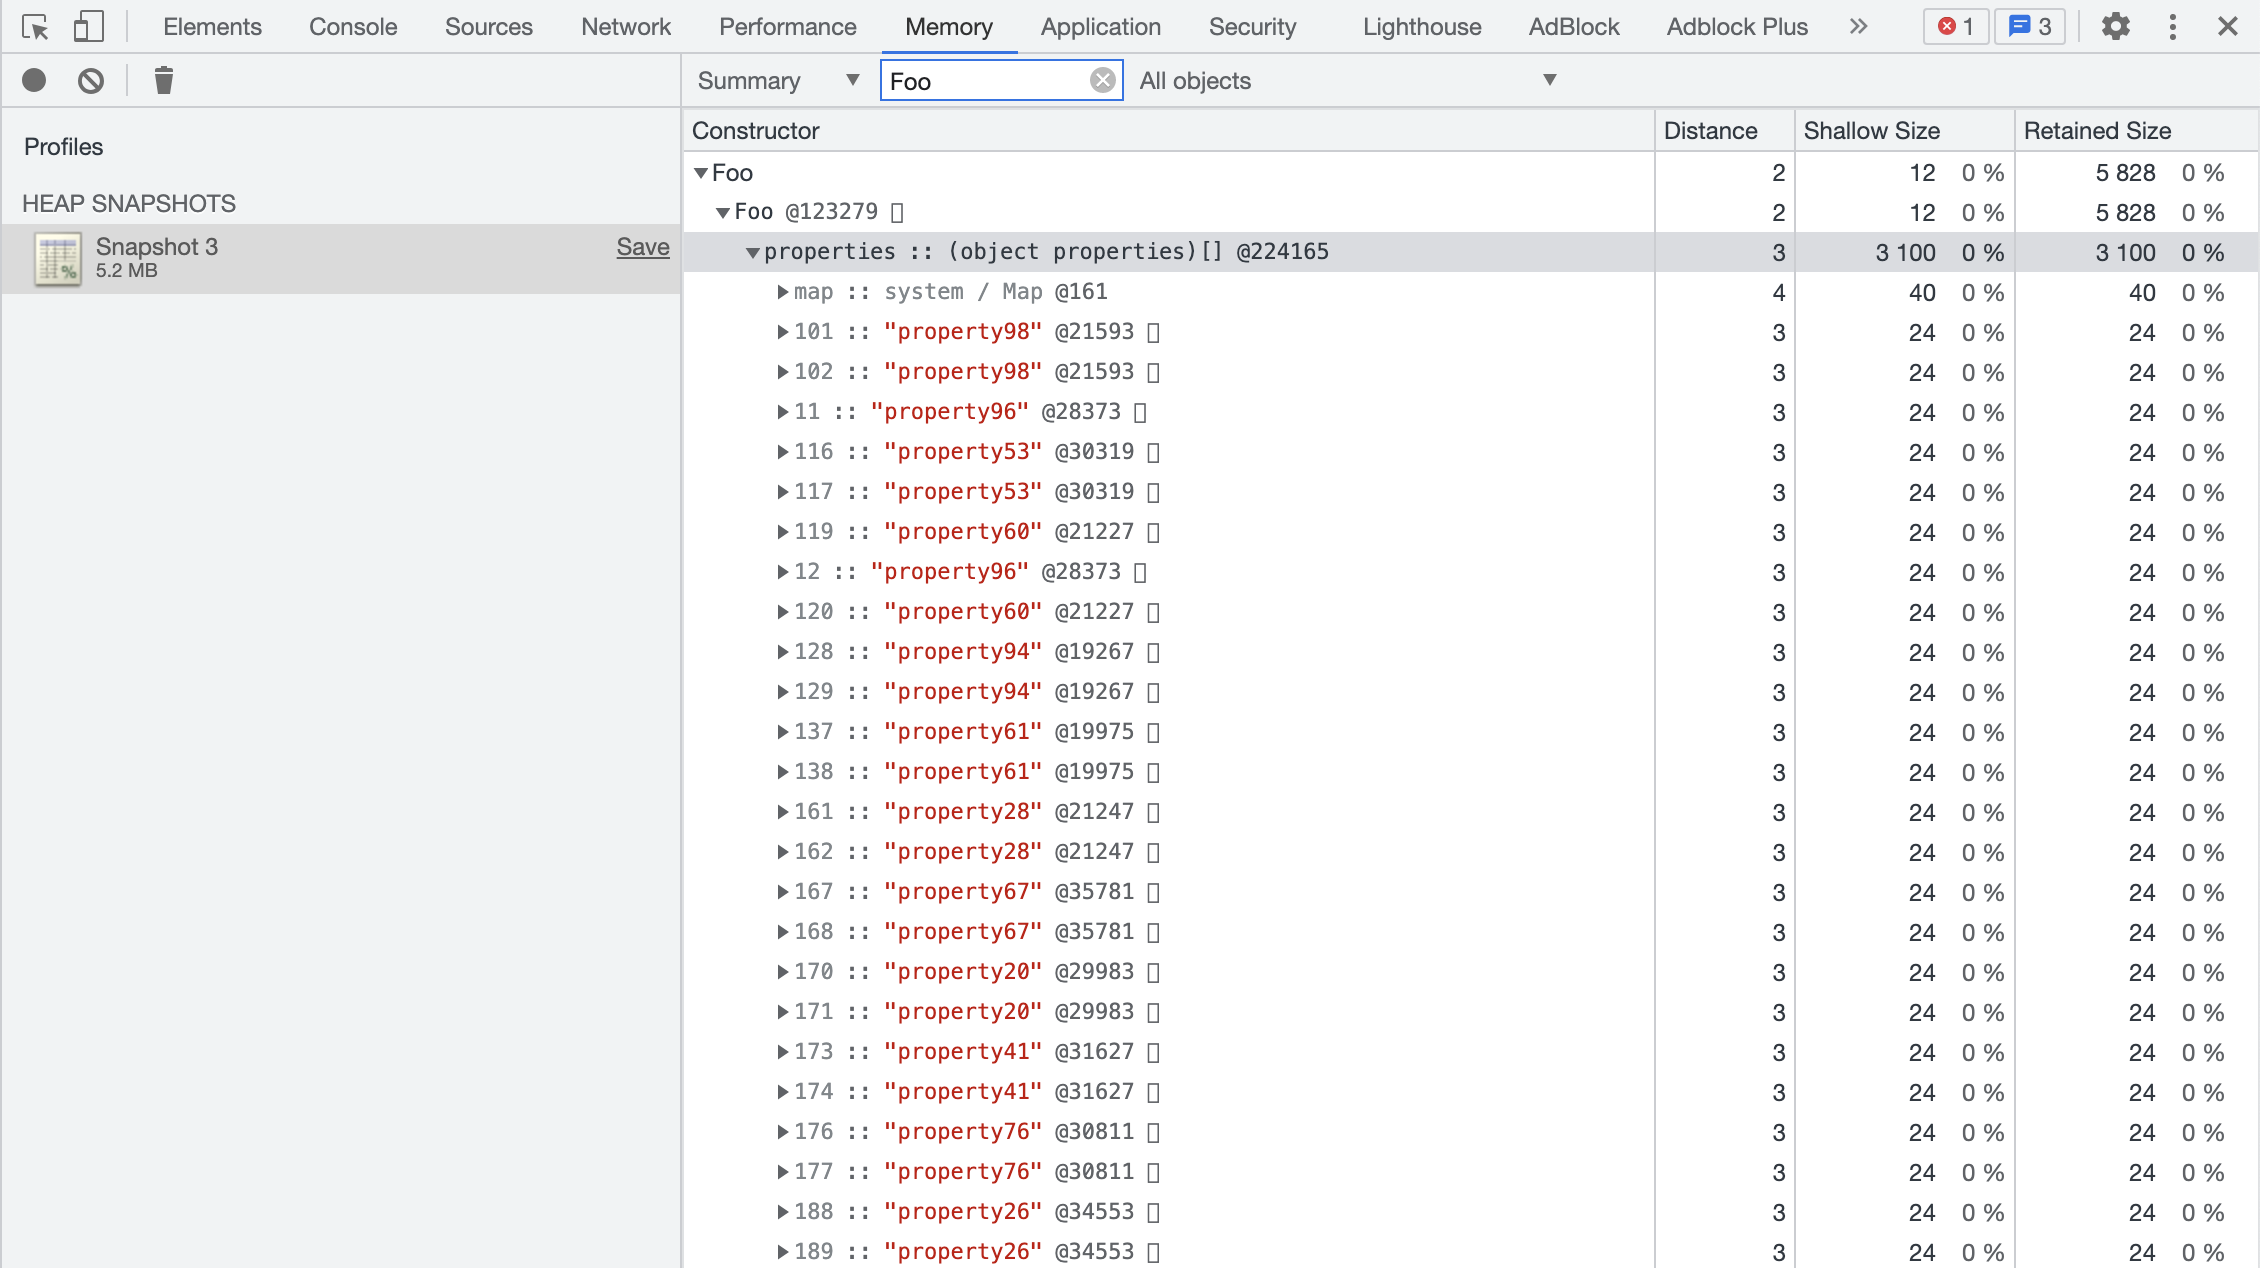Open the three-dot customize menu
The image size is (2260, 1268).
coord(2172,27)
